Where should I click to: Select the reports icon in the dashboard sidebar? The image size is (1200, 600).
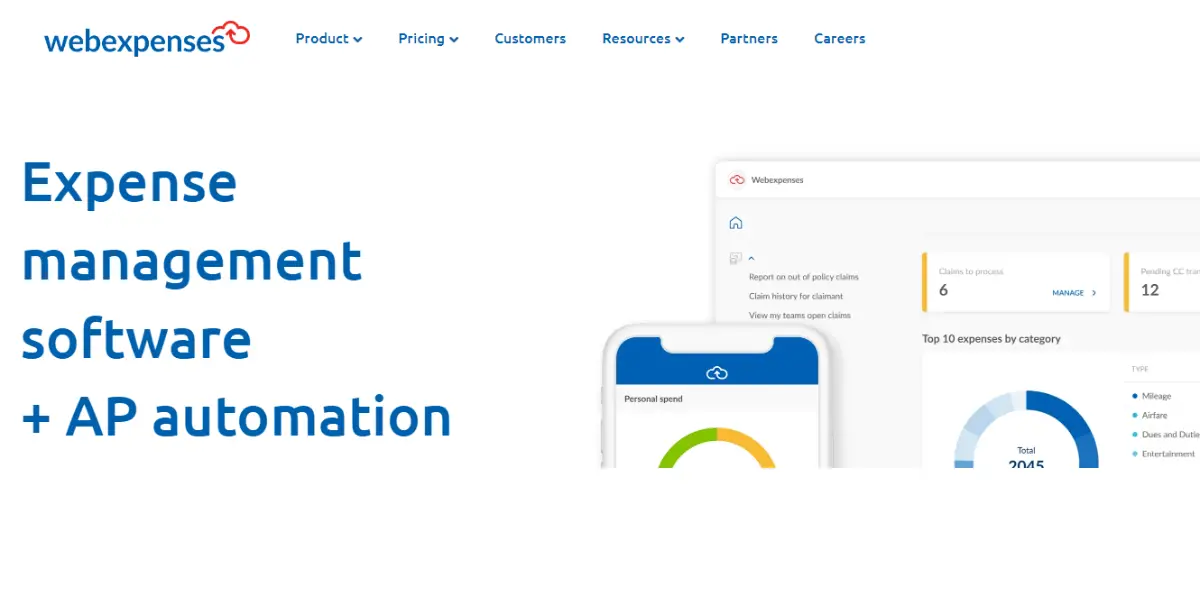click(x=736, y=258)
